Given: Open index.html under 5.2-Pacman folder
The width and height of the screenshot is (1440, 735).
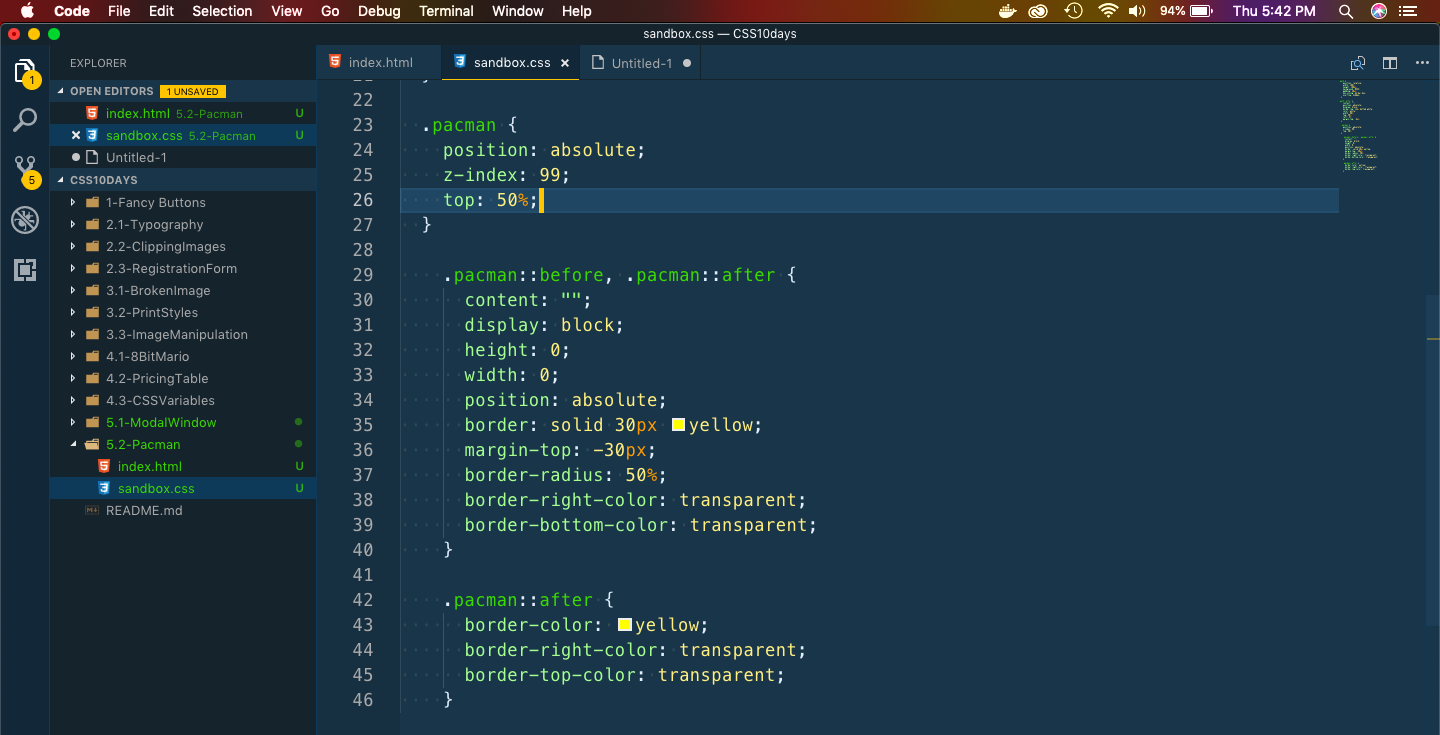Looking at the screenshot, I should [x=183, y=466].
